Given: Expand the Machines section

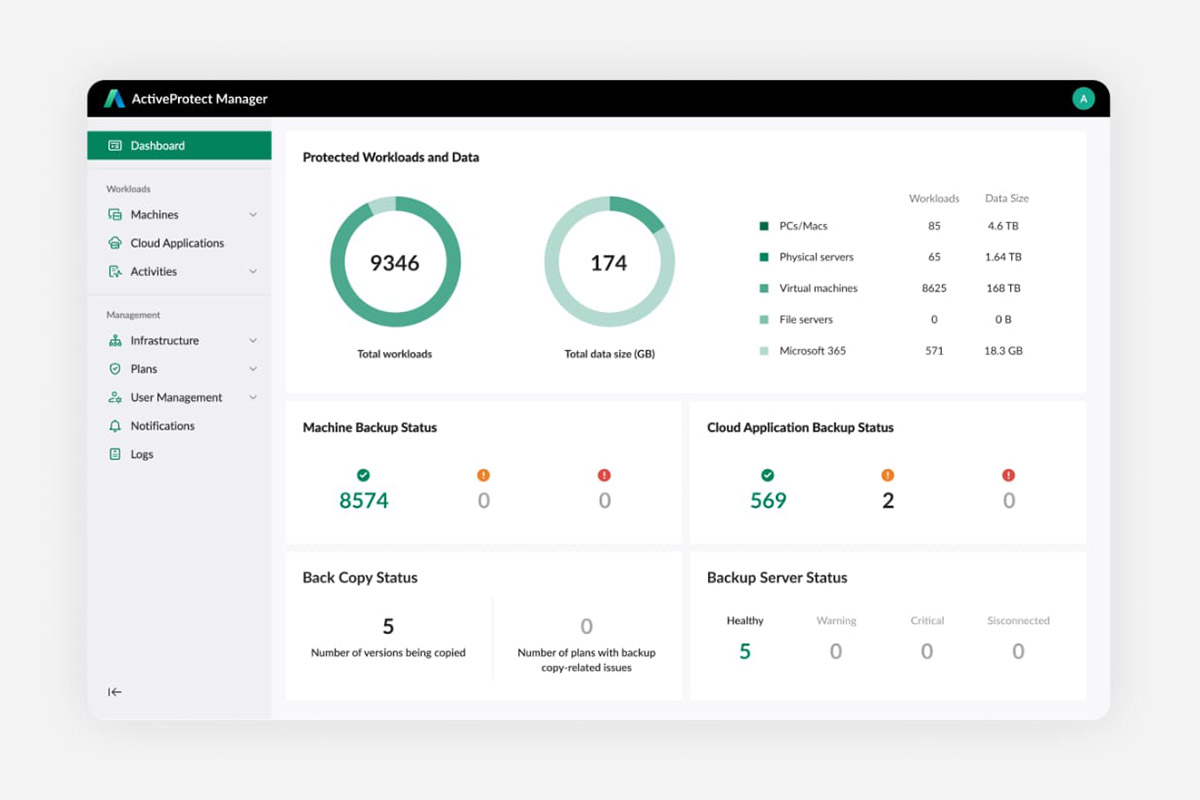Looking at the screenshot, I should pyautogui.click(x=253, y=214).
